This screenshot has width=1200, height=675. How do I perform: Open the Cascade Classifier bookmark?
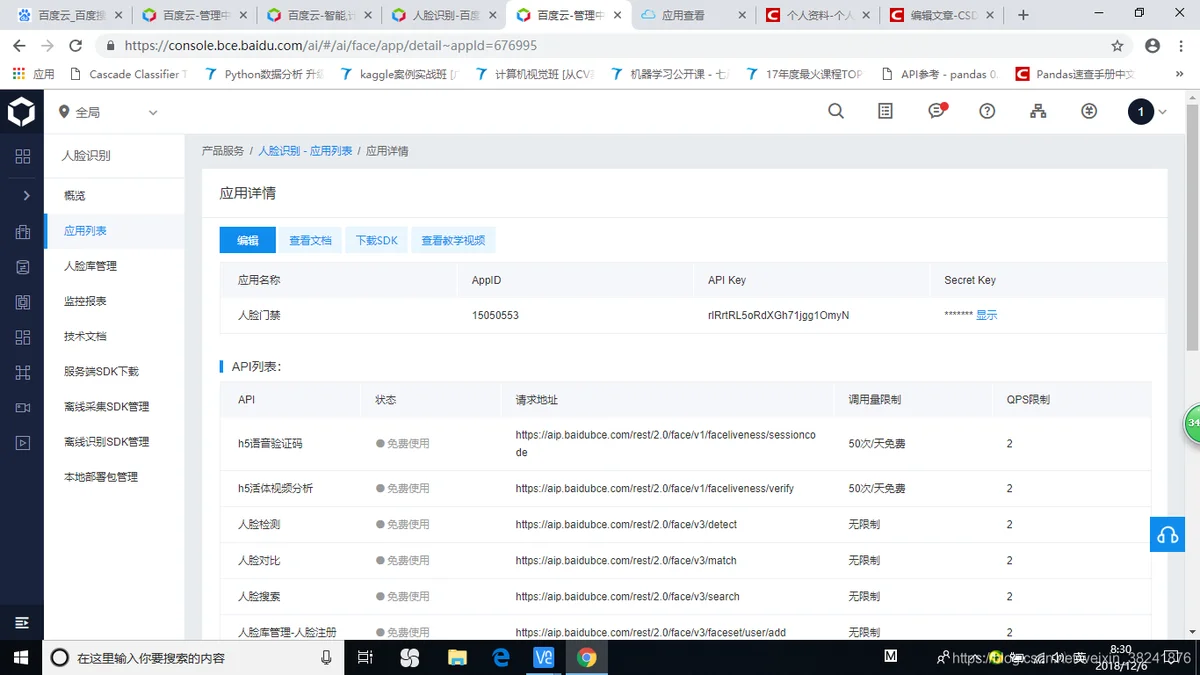[x=128, y=74]
